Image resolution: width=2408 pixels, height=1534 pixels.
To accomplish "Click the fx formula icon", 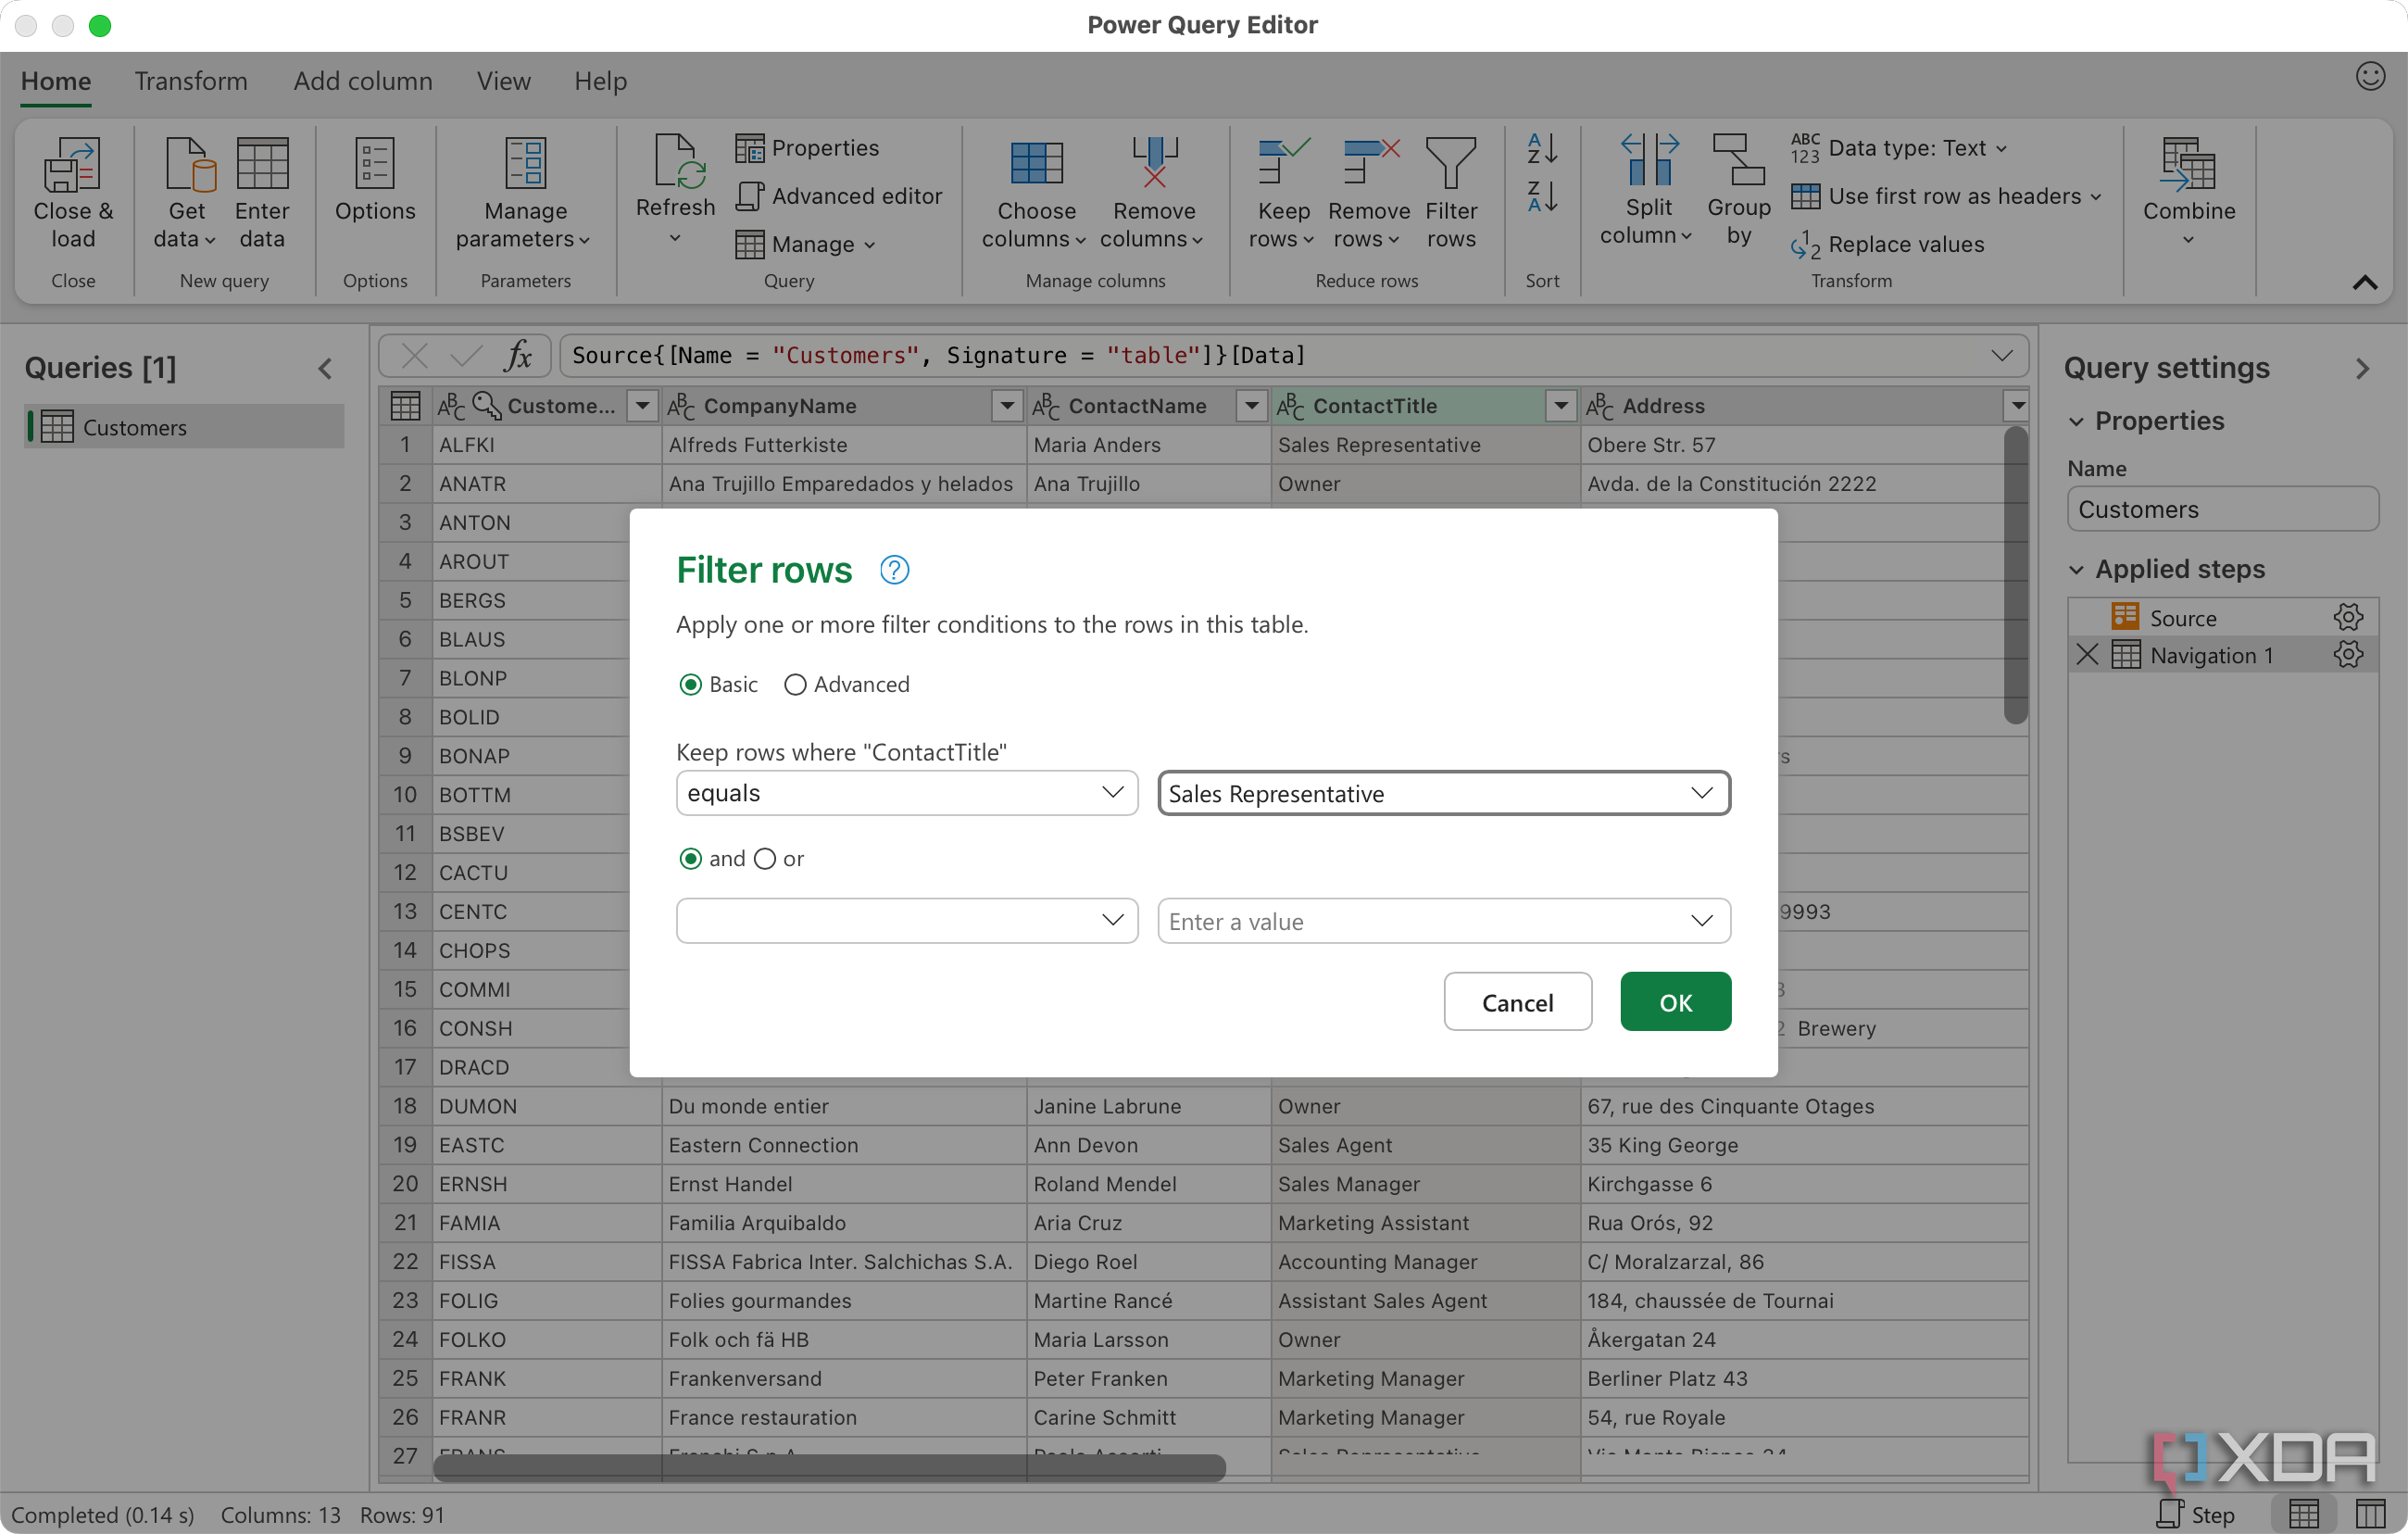I will [x=518, y=355].
